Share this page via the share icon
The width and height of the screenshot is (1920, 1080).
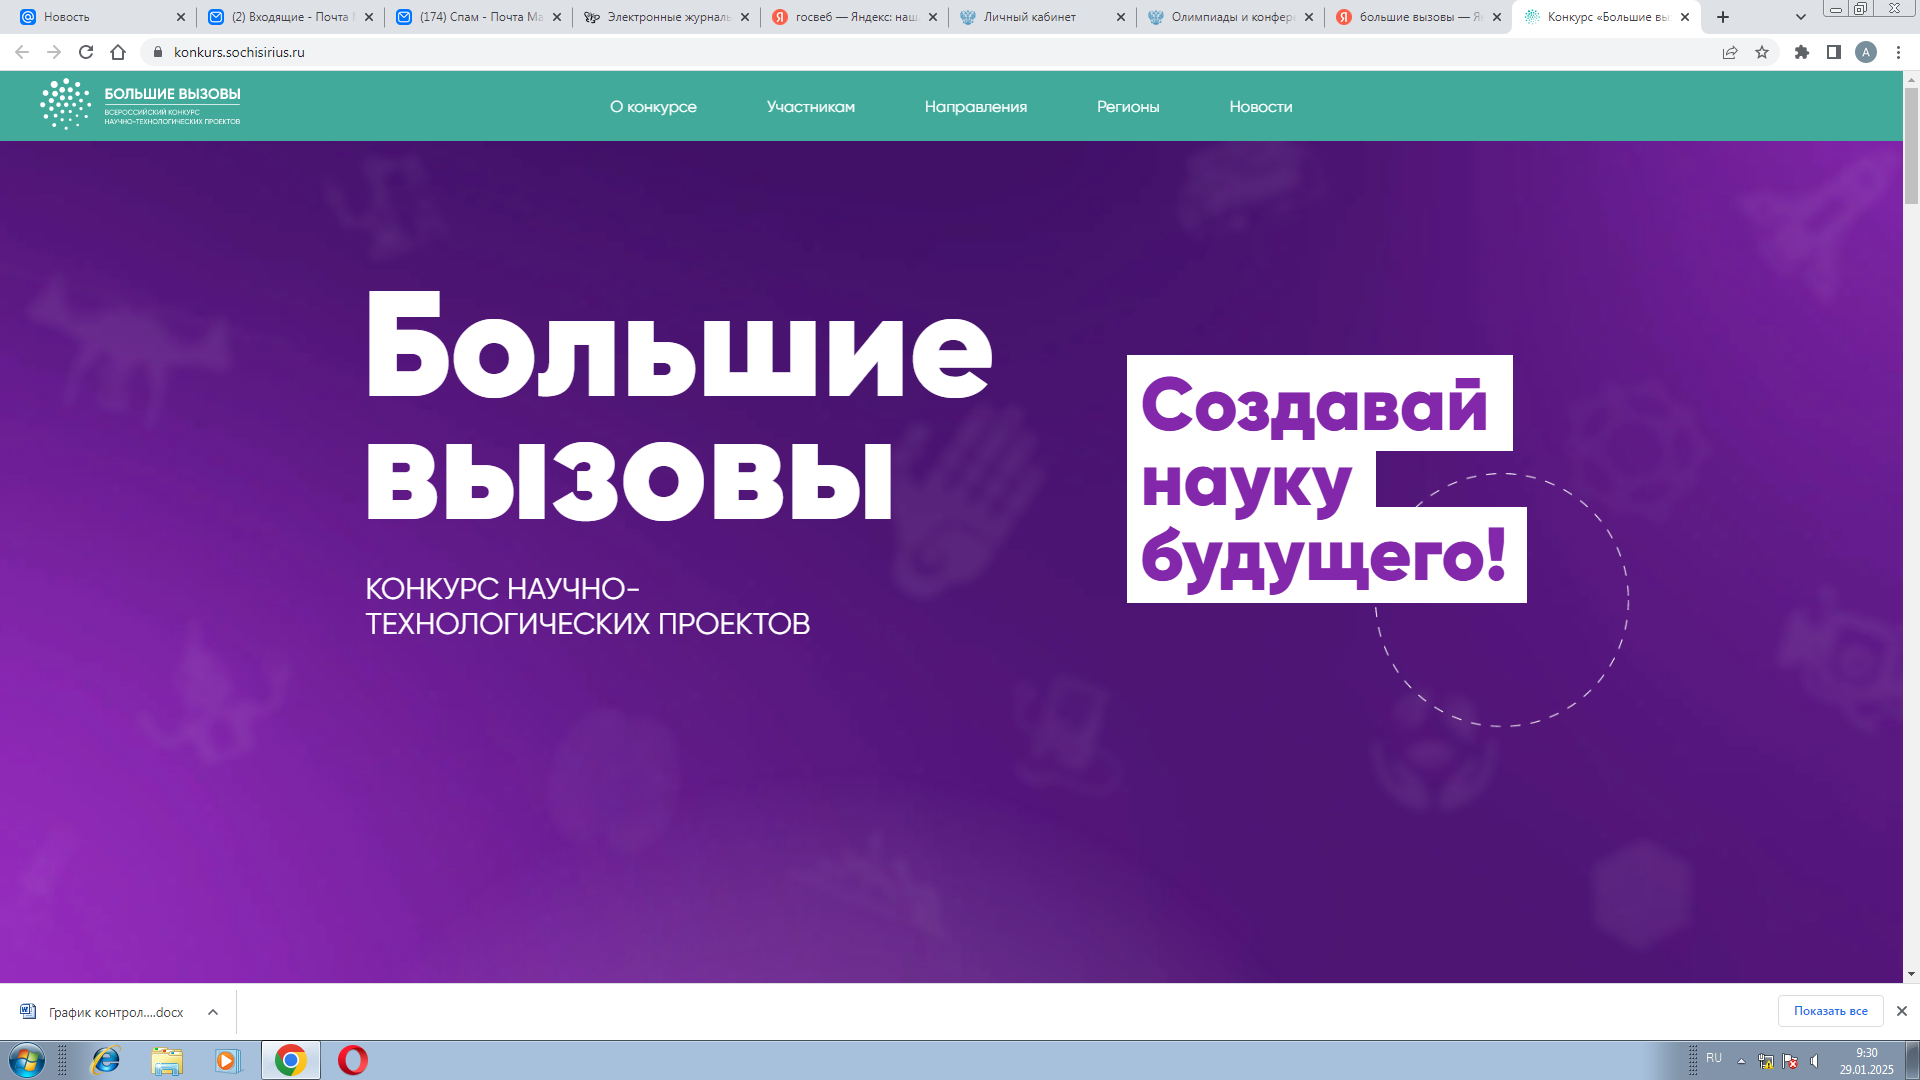pos(1730,52)
